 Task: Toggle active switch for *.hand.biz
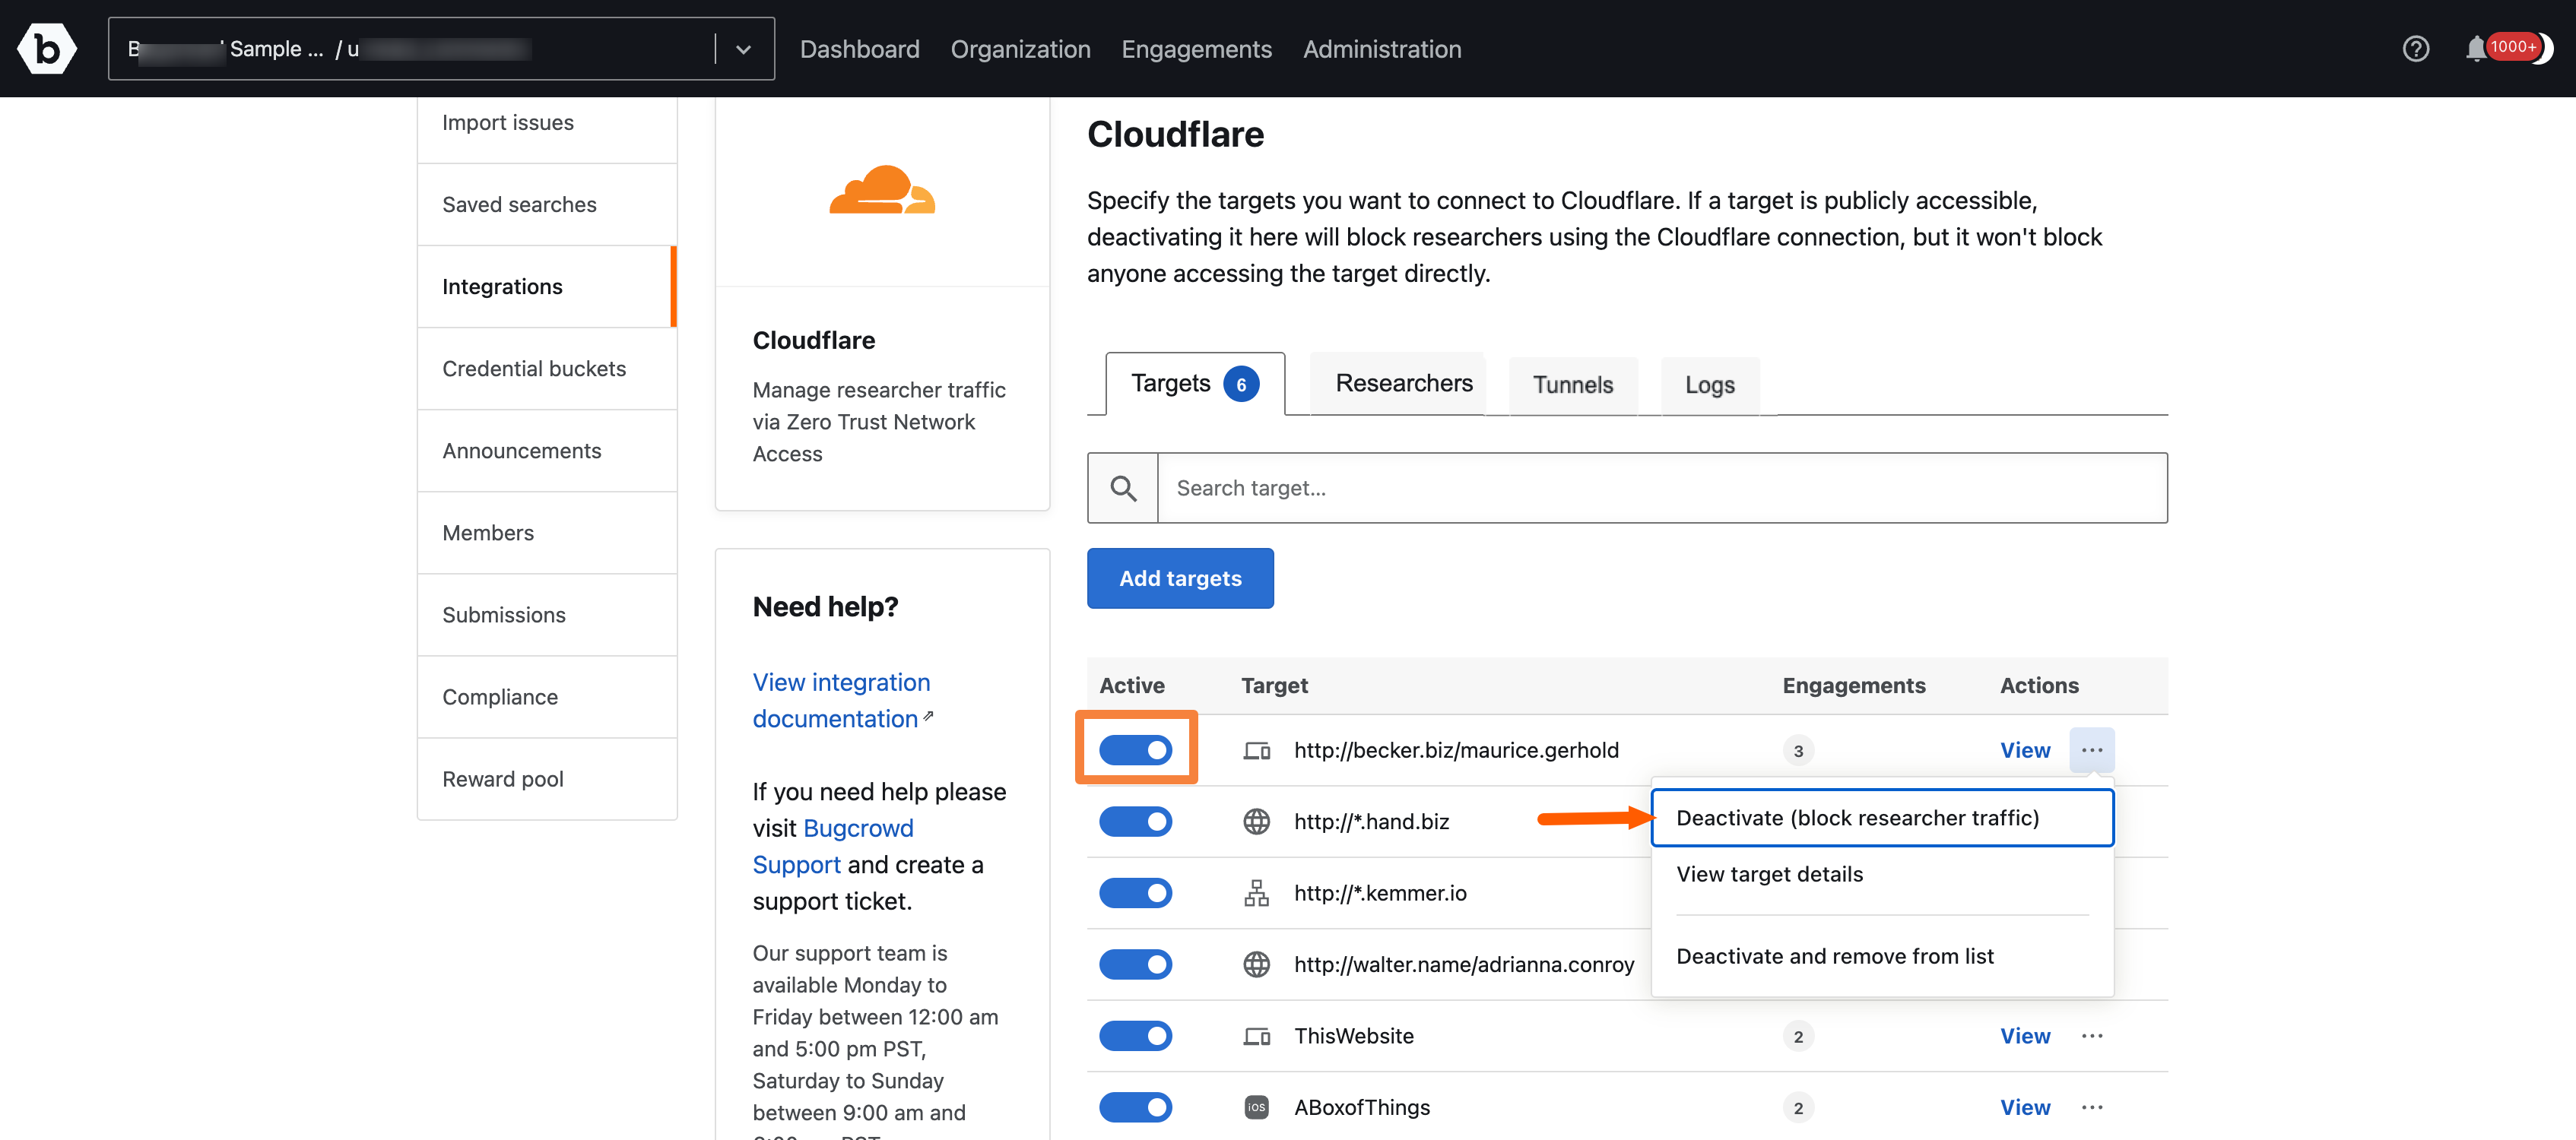pyautogui.click(x=1135, y=821)
